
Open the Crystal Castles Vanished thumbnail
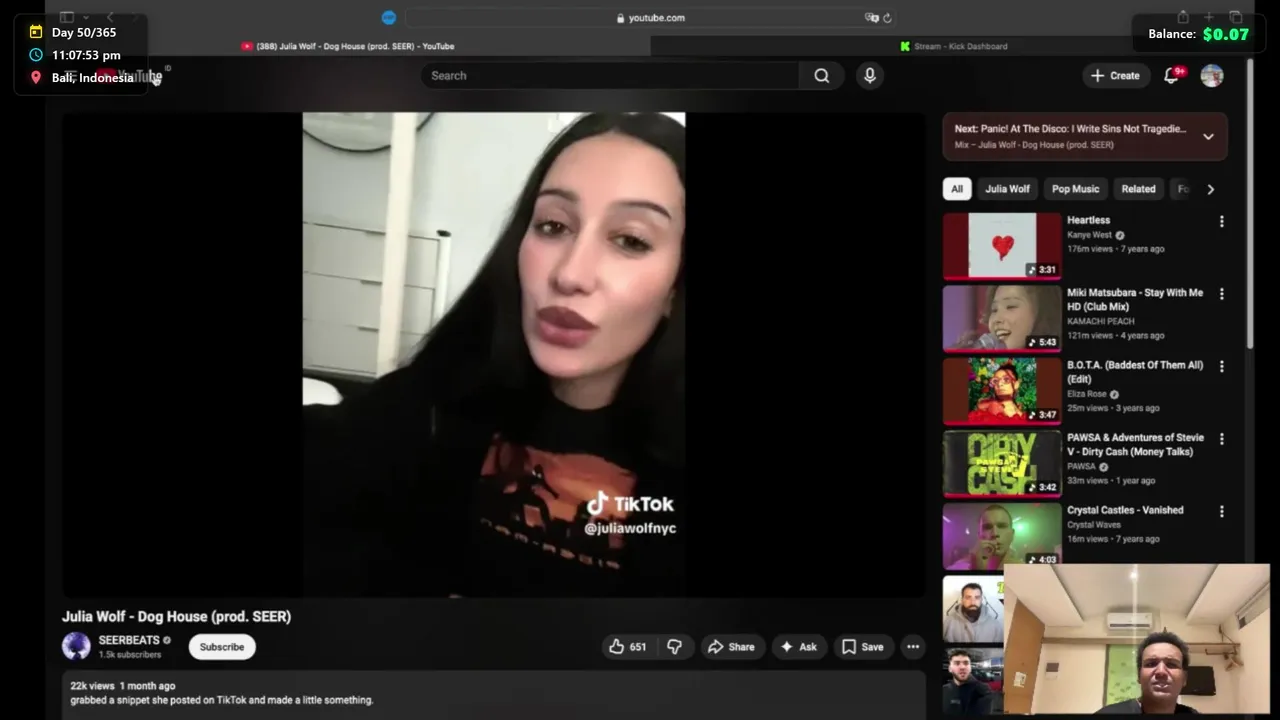(1002, 536)
